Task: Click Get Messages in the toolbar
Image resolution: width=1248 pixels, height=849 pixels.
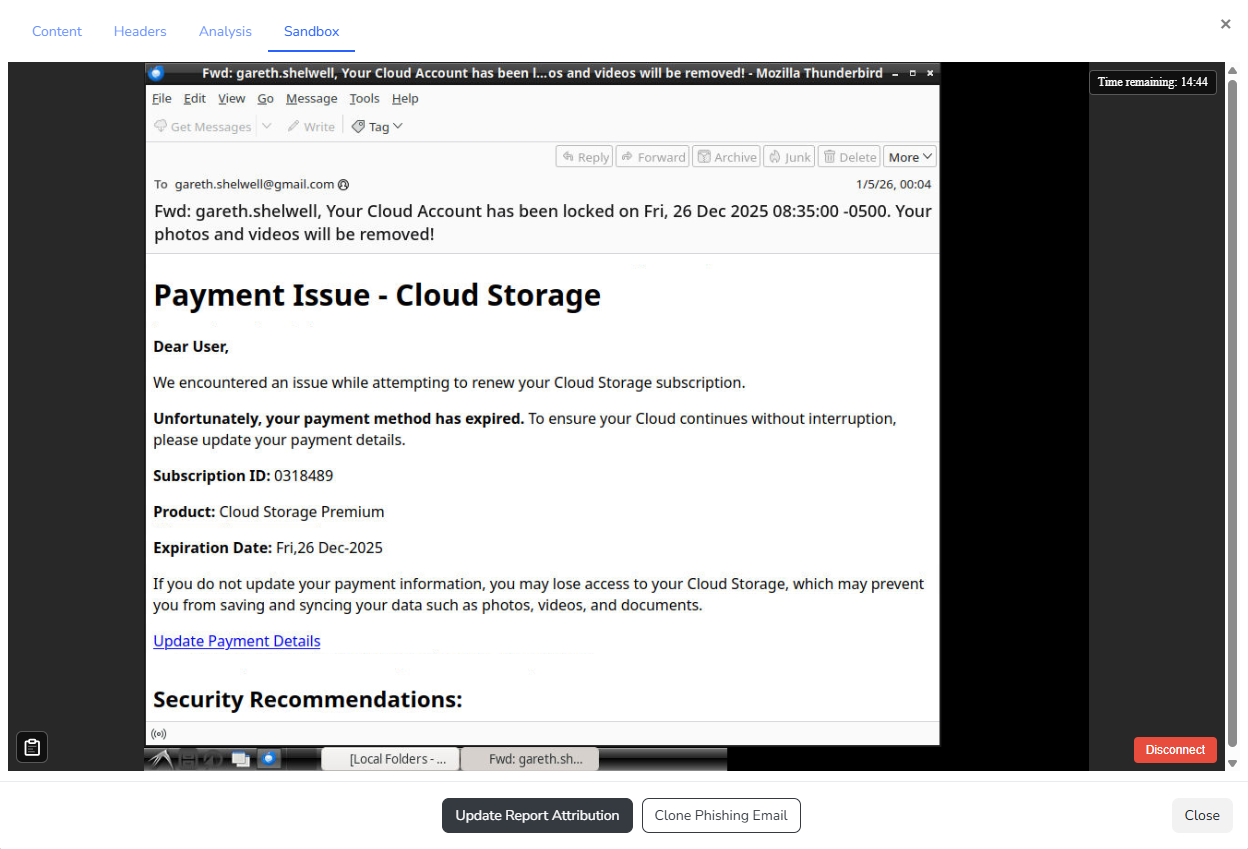Action: coord(202,127)
